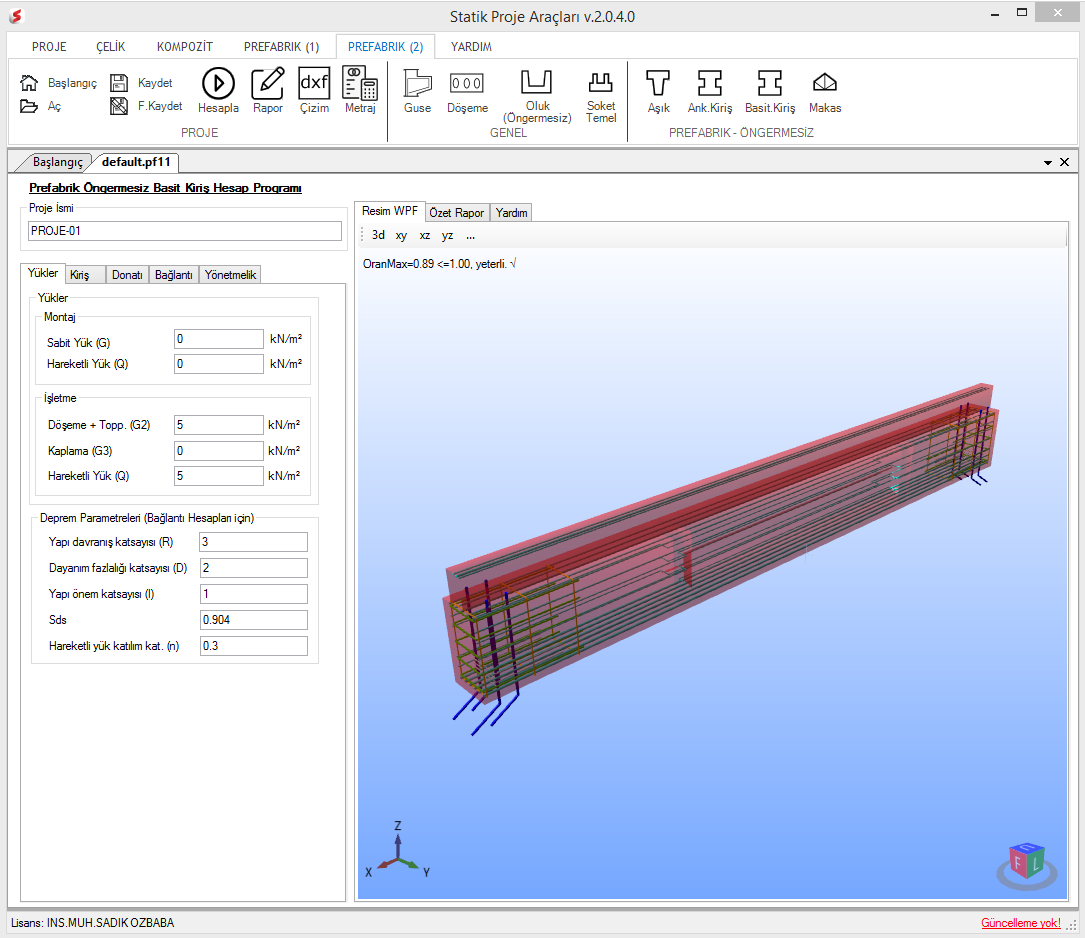The image size is (1085, 938).
Task: Click the Lisans status bar text
Action: [93, 923]
